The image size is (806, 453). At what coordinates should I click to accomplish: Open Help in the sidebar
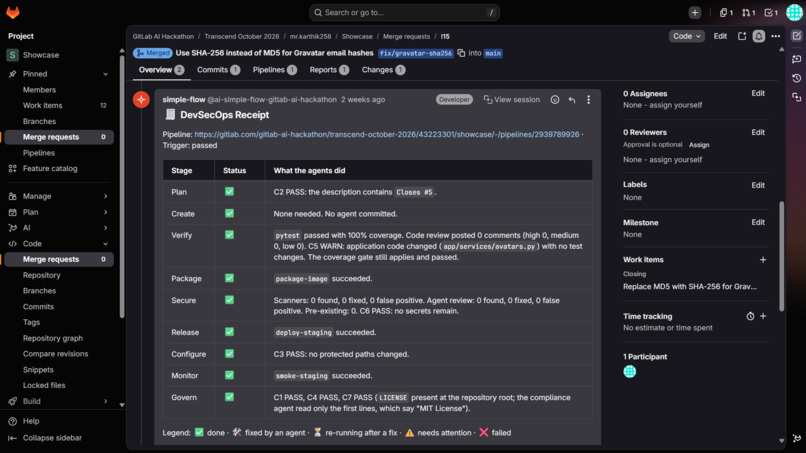pyautogui.click(x=31, y=421)
